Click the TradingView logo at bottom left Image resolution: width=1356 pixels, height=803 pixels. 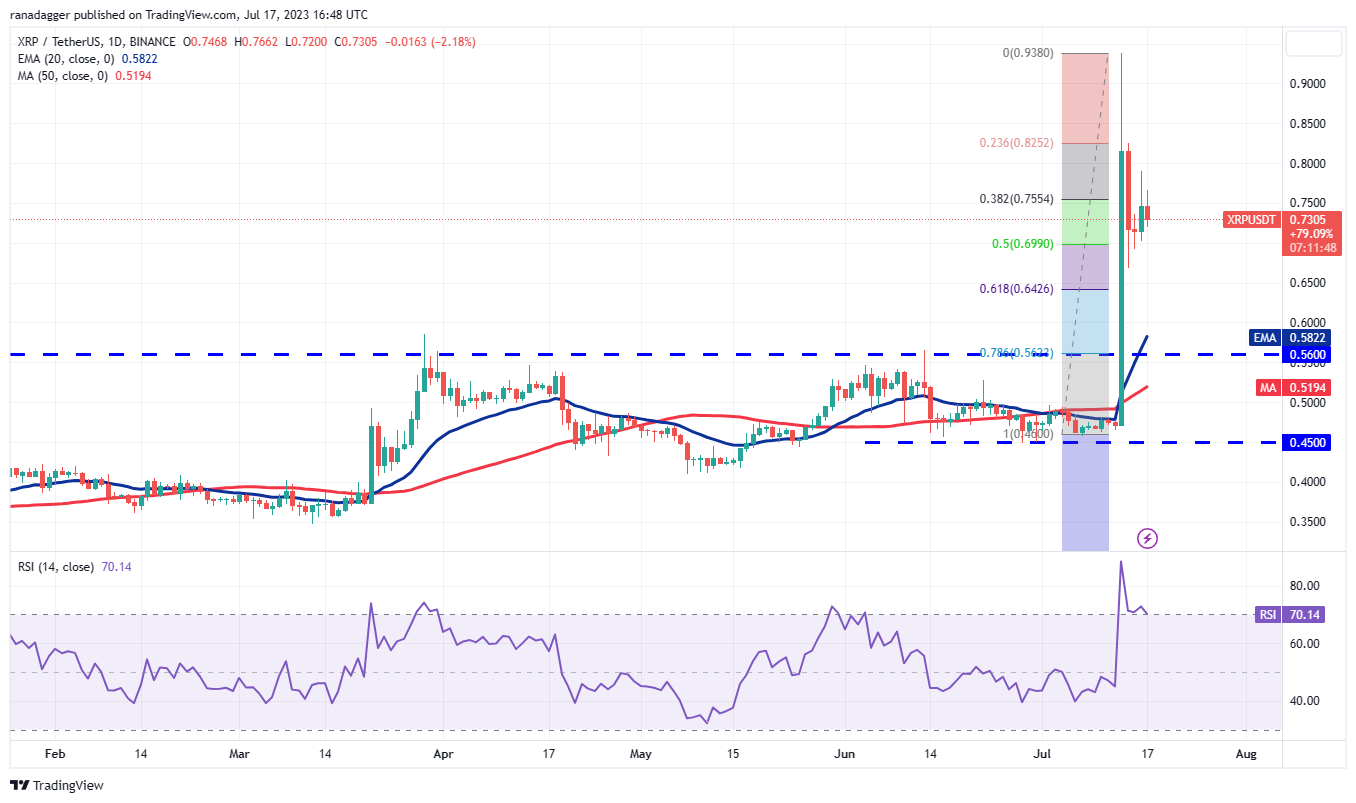coord(57,786)
